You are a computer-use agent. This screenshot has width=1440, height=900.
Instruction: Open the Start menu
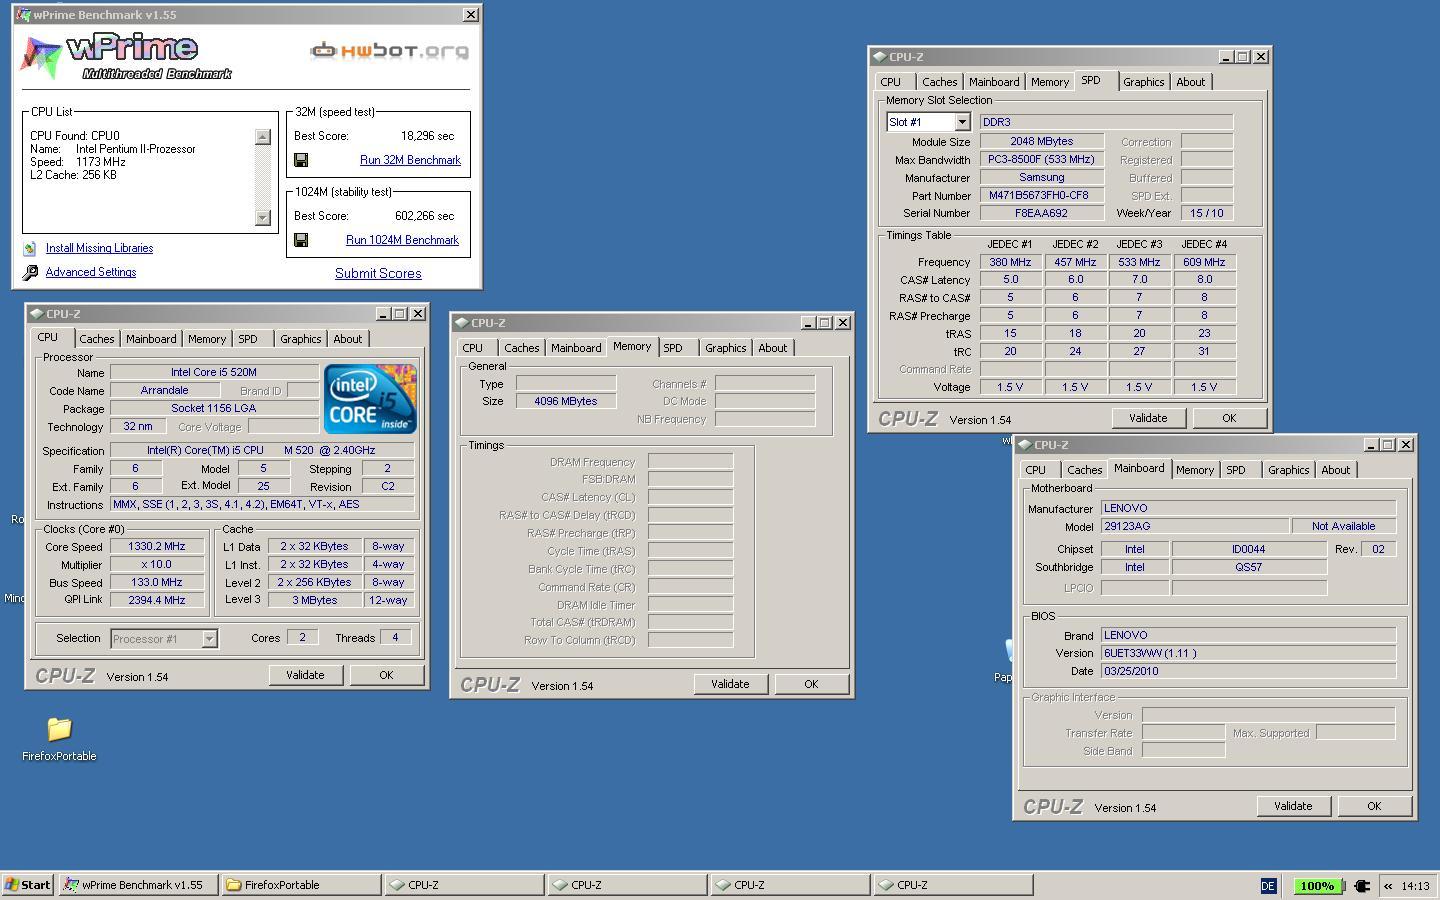point(28,885)
